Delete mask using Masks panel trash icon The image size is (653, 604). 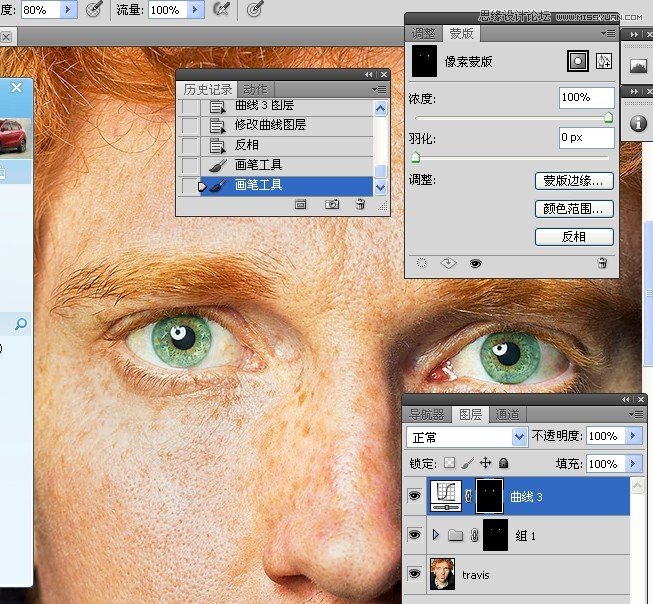point(602,263)
